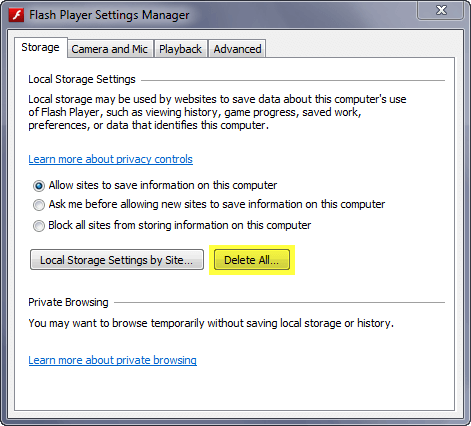Select Allow sites to save information radio button
Image resolution: width=471 pixels, height=426 pixels.
click(39, 186)
